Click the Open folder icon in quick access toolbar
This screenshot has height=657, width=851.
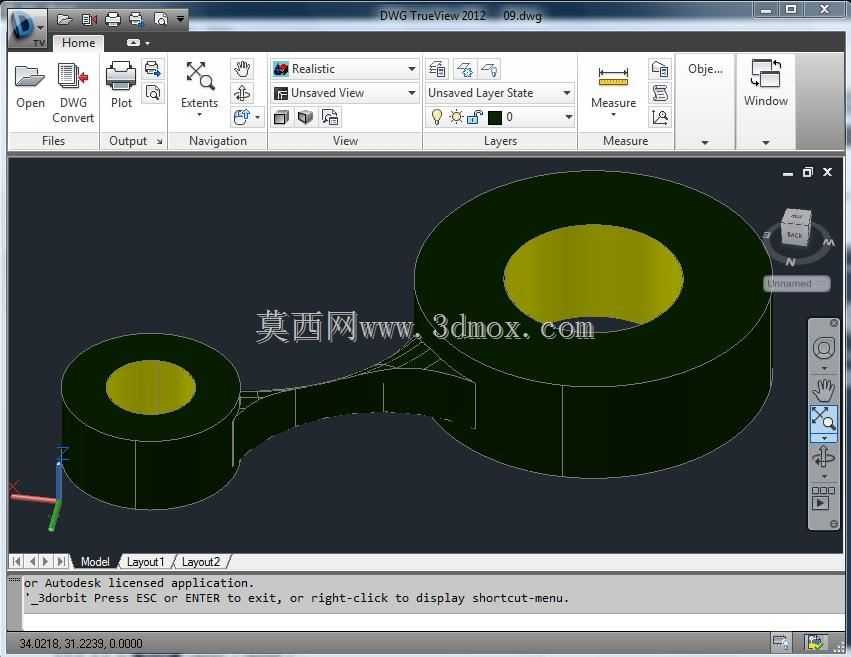point(65,20)
